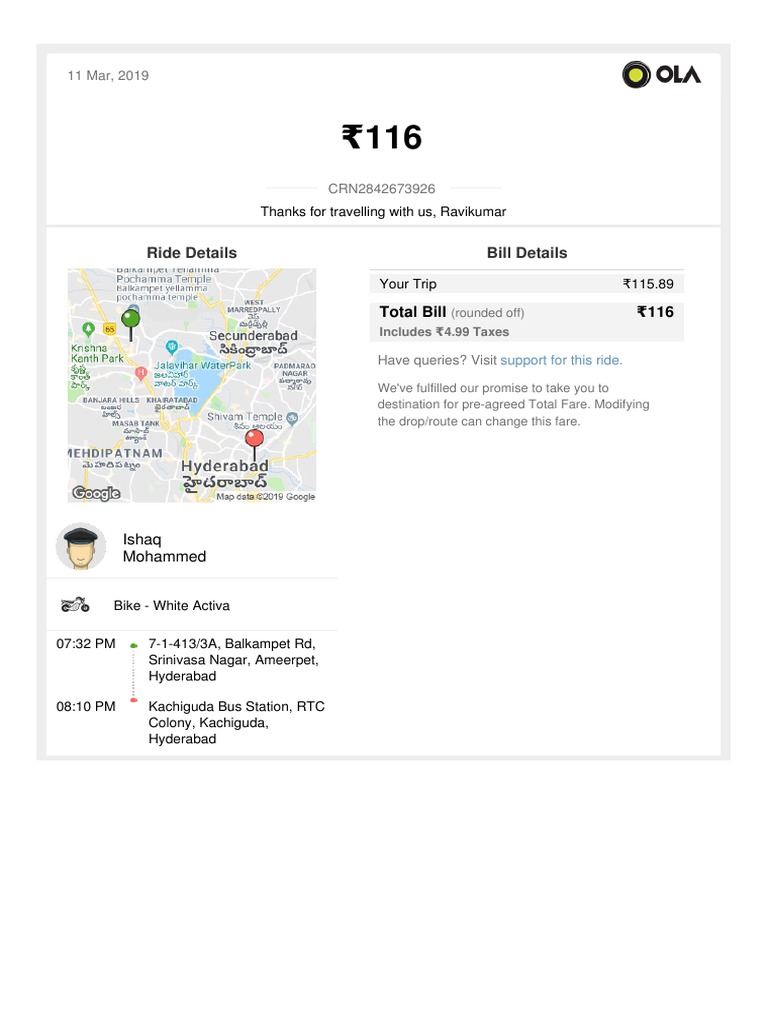Click the Bill Details heading
This screenshot has width=768, height=1024.
pos(527,253)
